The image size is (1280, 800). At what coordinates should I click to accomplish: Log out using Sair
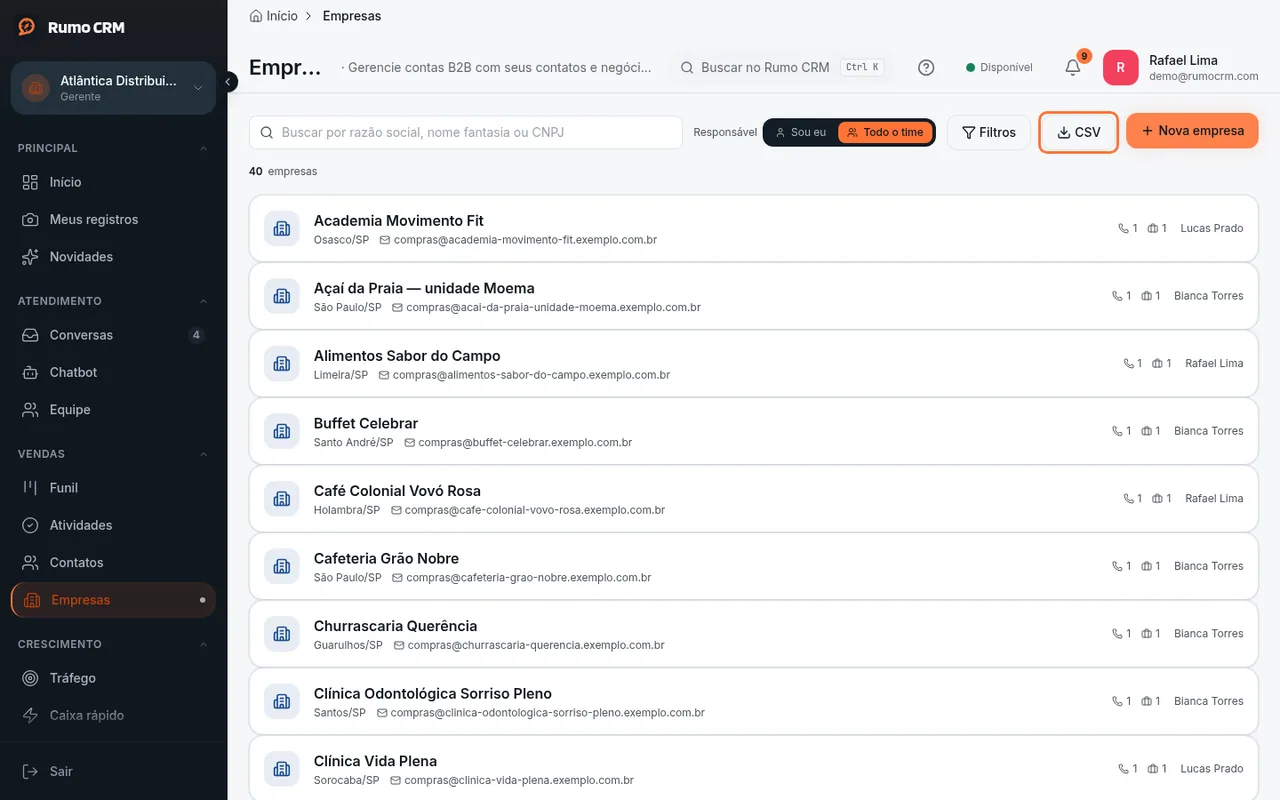click(x=113, y=771)
